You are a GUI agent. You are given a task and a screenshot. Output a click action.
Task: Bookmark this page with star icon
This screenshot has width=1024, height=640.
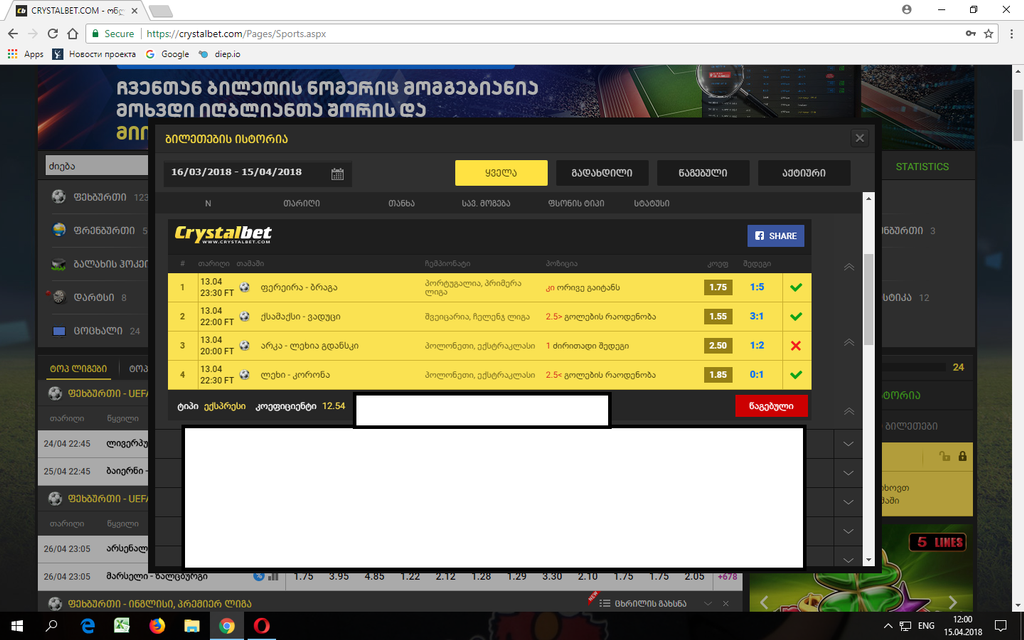pyautogui.click(x=989, y=33)
